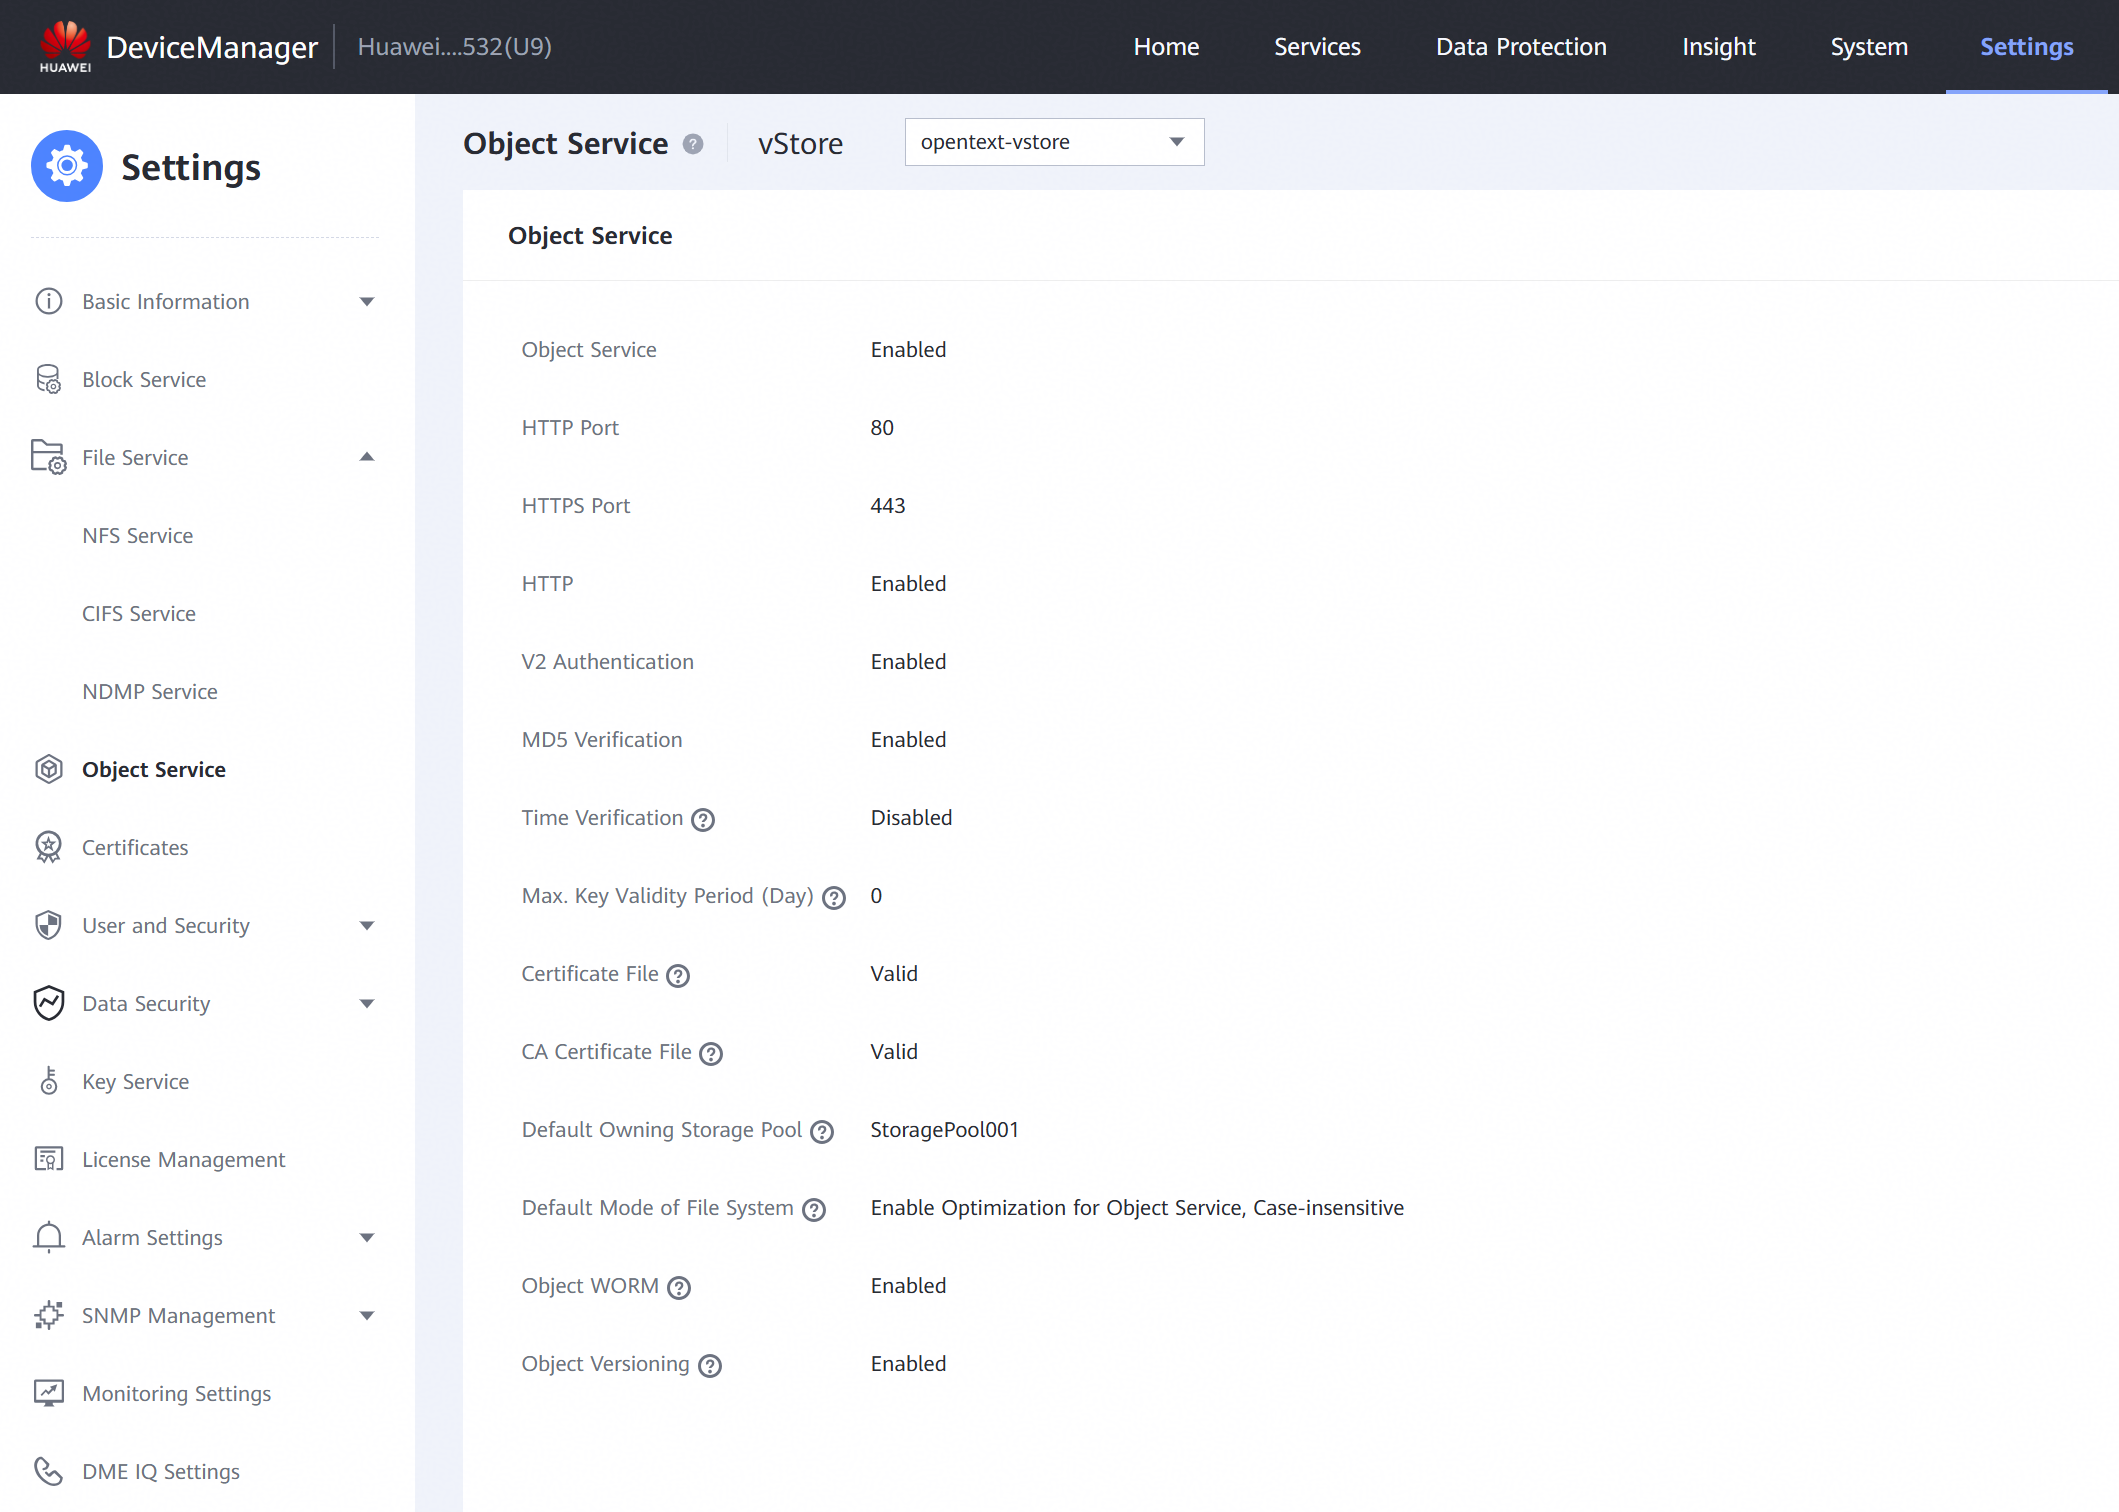2119x1512 pixels.
Task: Click help icon beside Object Service heading
Action: [x=693, y=144]
